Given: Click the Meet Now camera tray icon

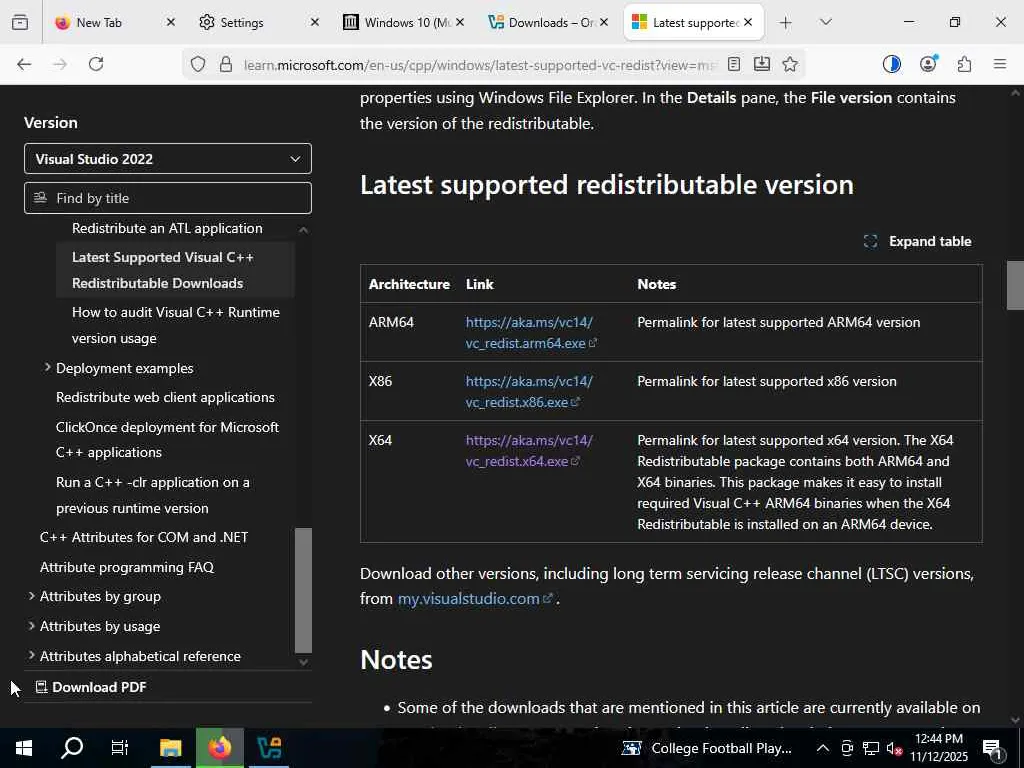Looking at the screenshot, I should (x=847, y=748).
